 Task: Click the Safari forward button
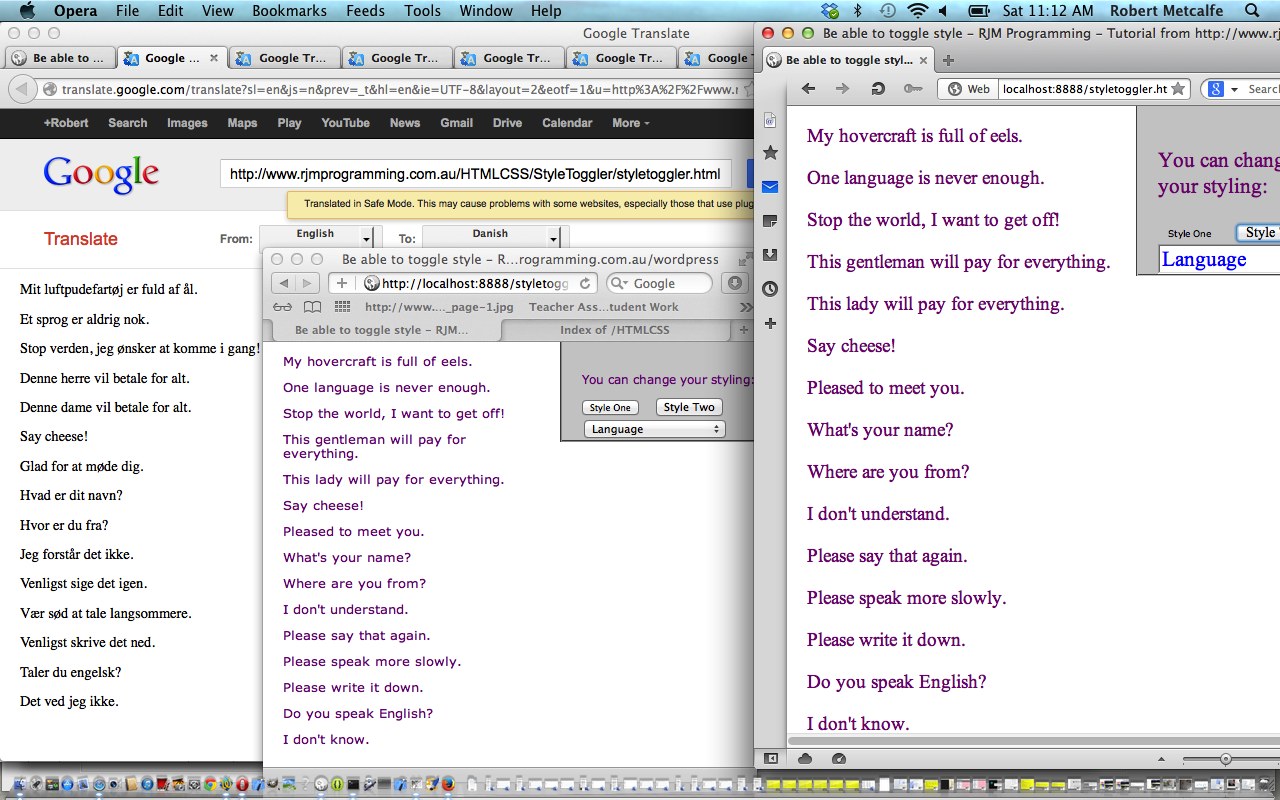click(x=307, y=283)
